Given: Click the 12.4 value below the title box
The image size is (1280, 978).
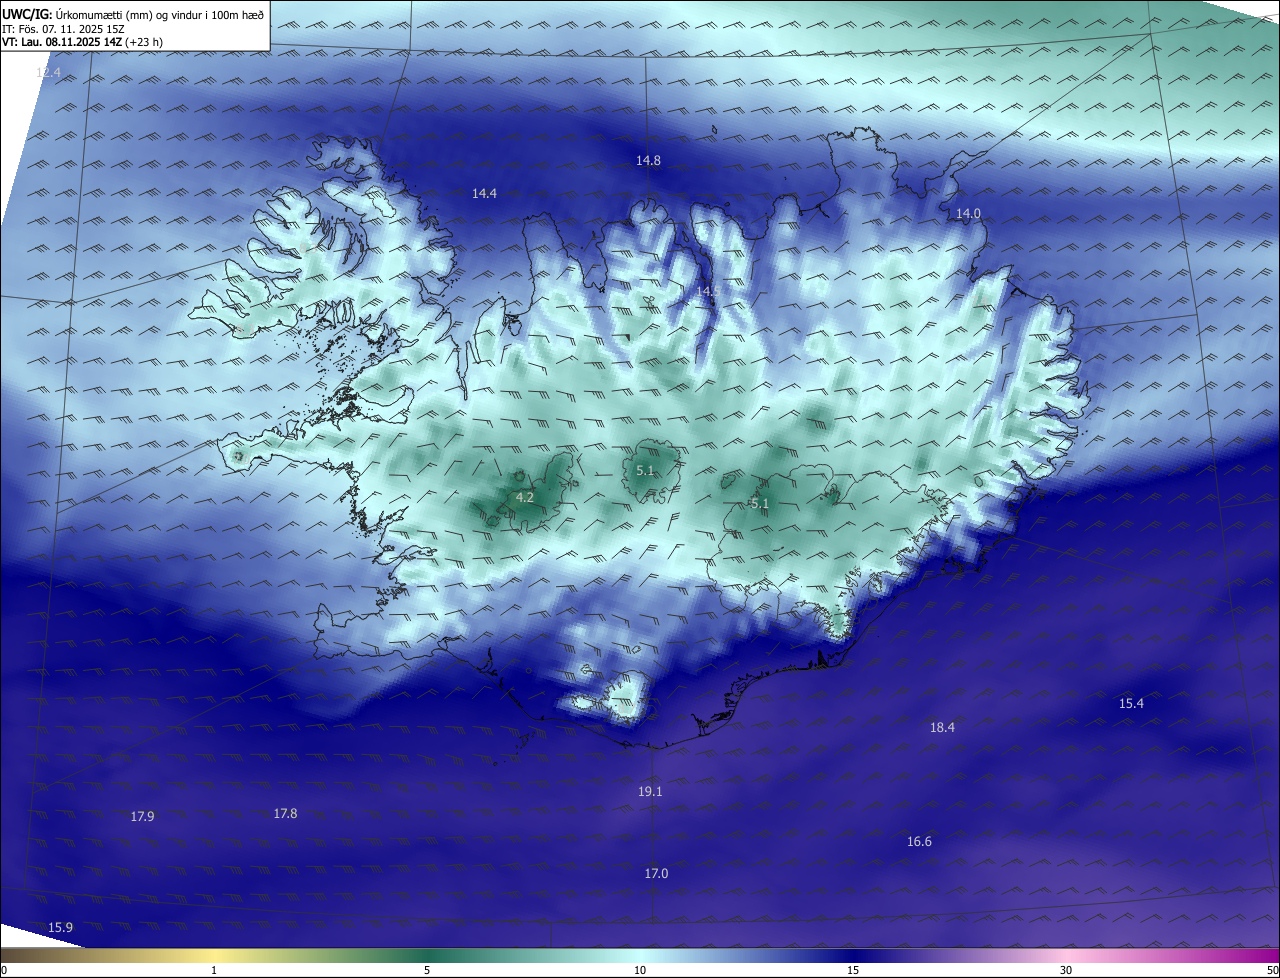Looking at the screenshot, I should [48, 73].
